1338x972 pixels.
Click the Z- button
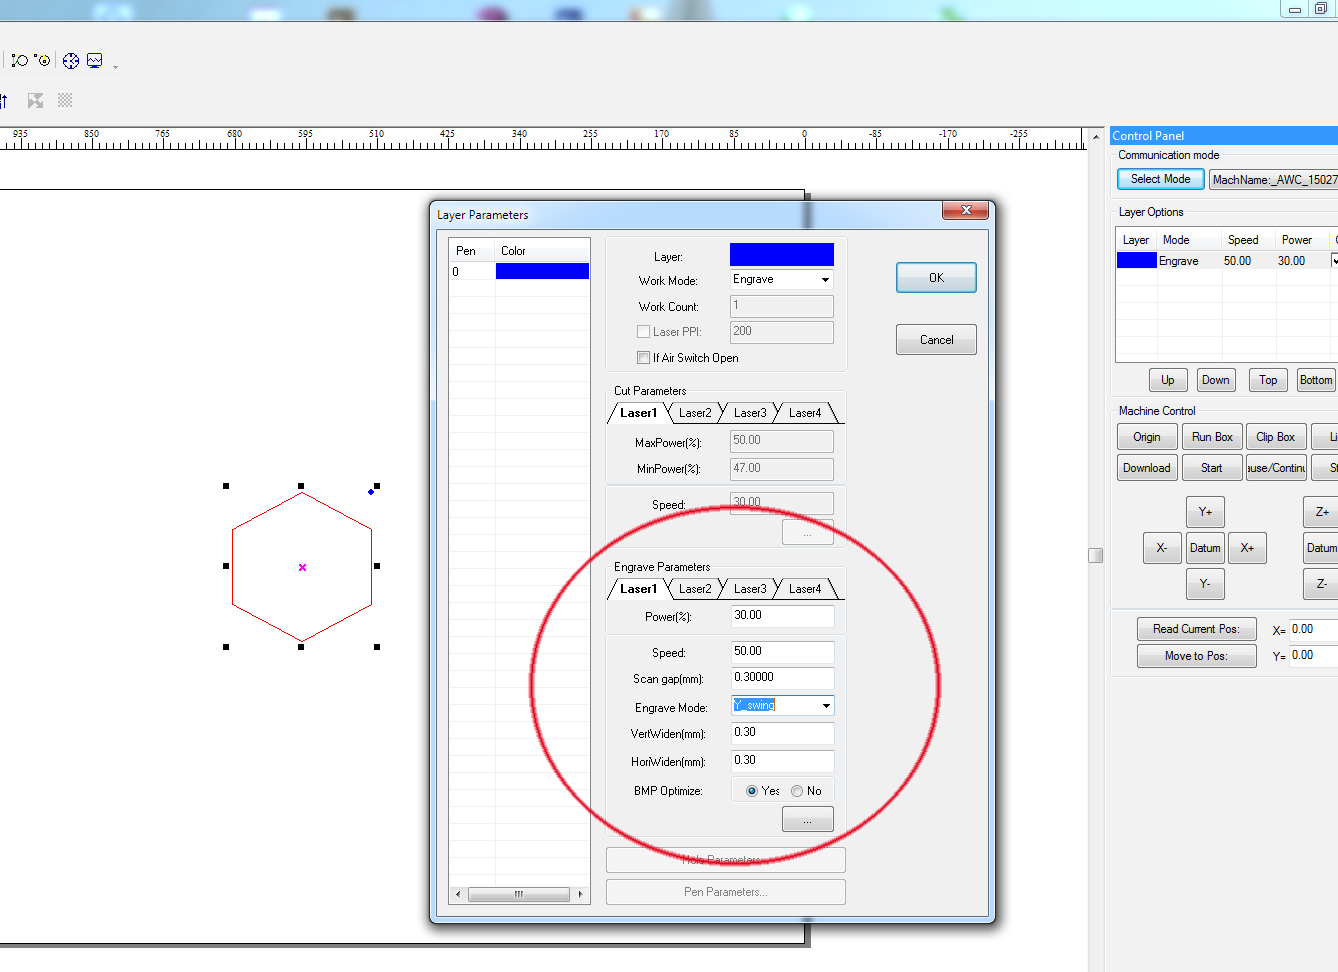tap(1321, 584)
